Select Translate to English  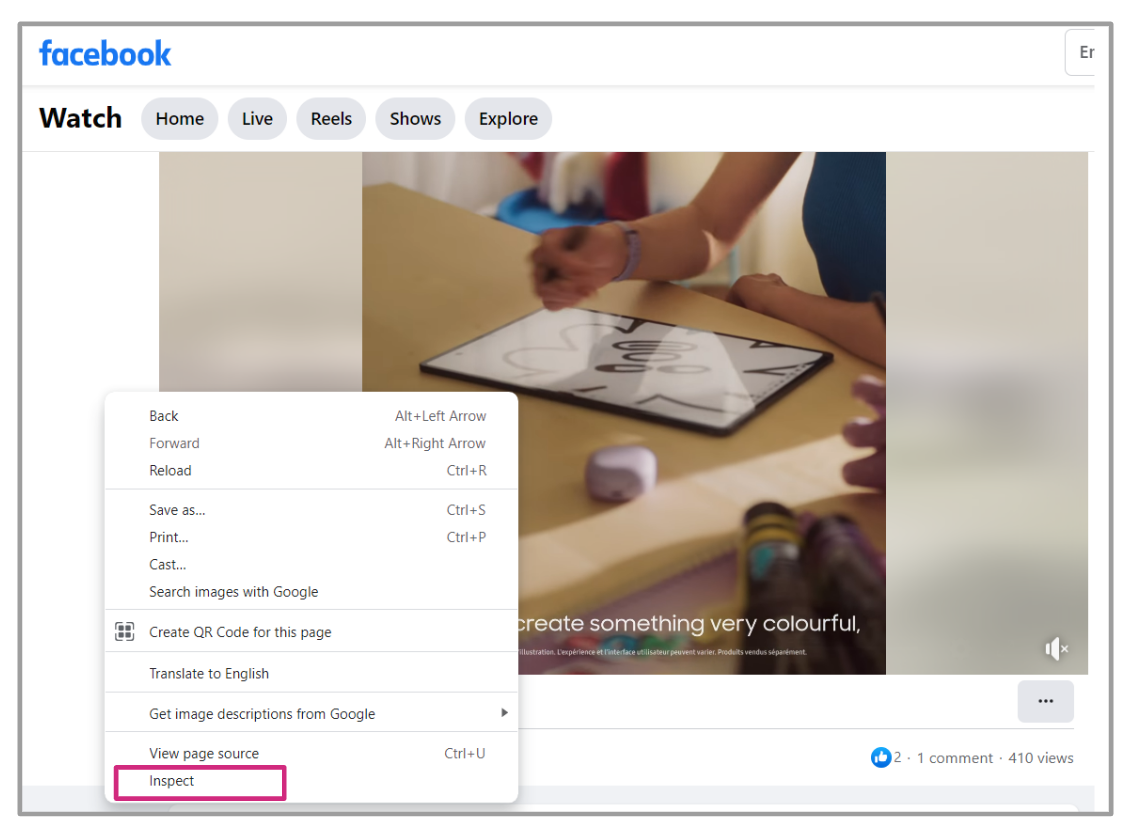coord(209,674)
